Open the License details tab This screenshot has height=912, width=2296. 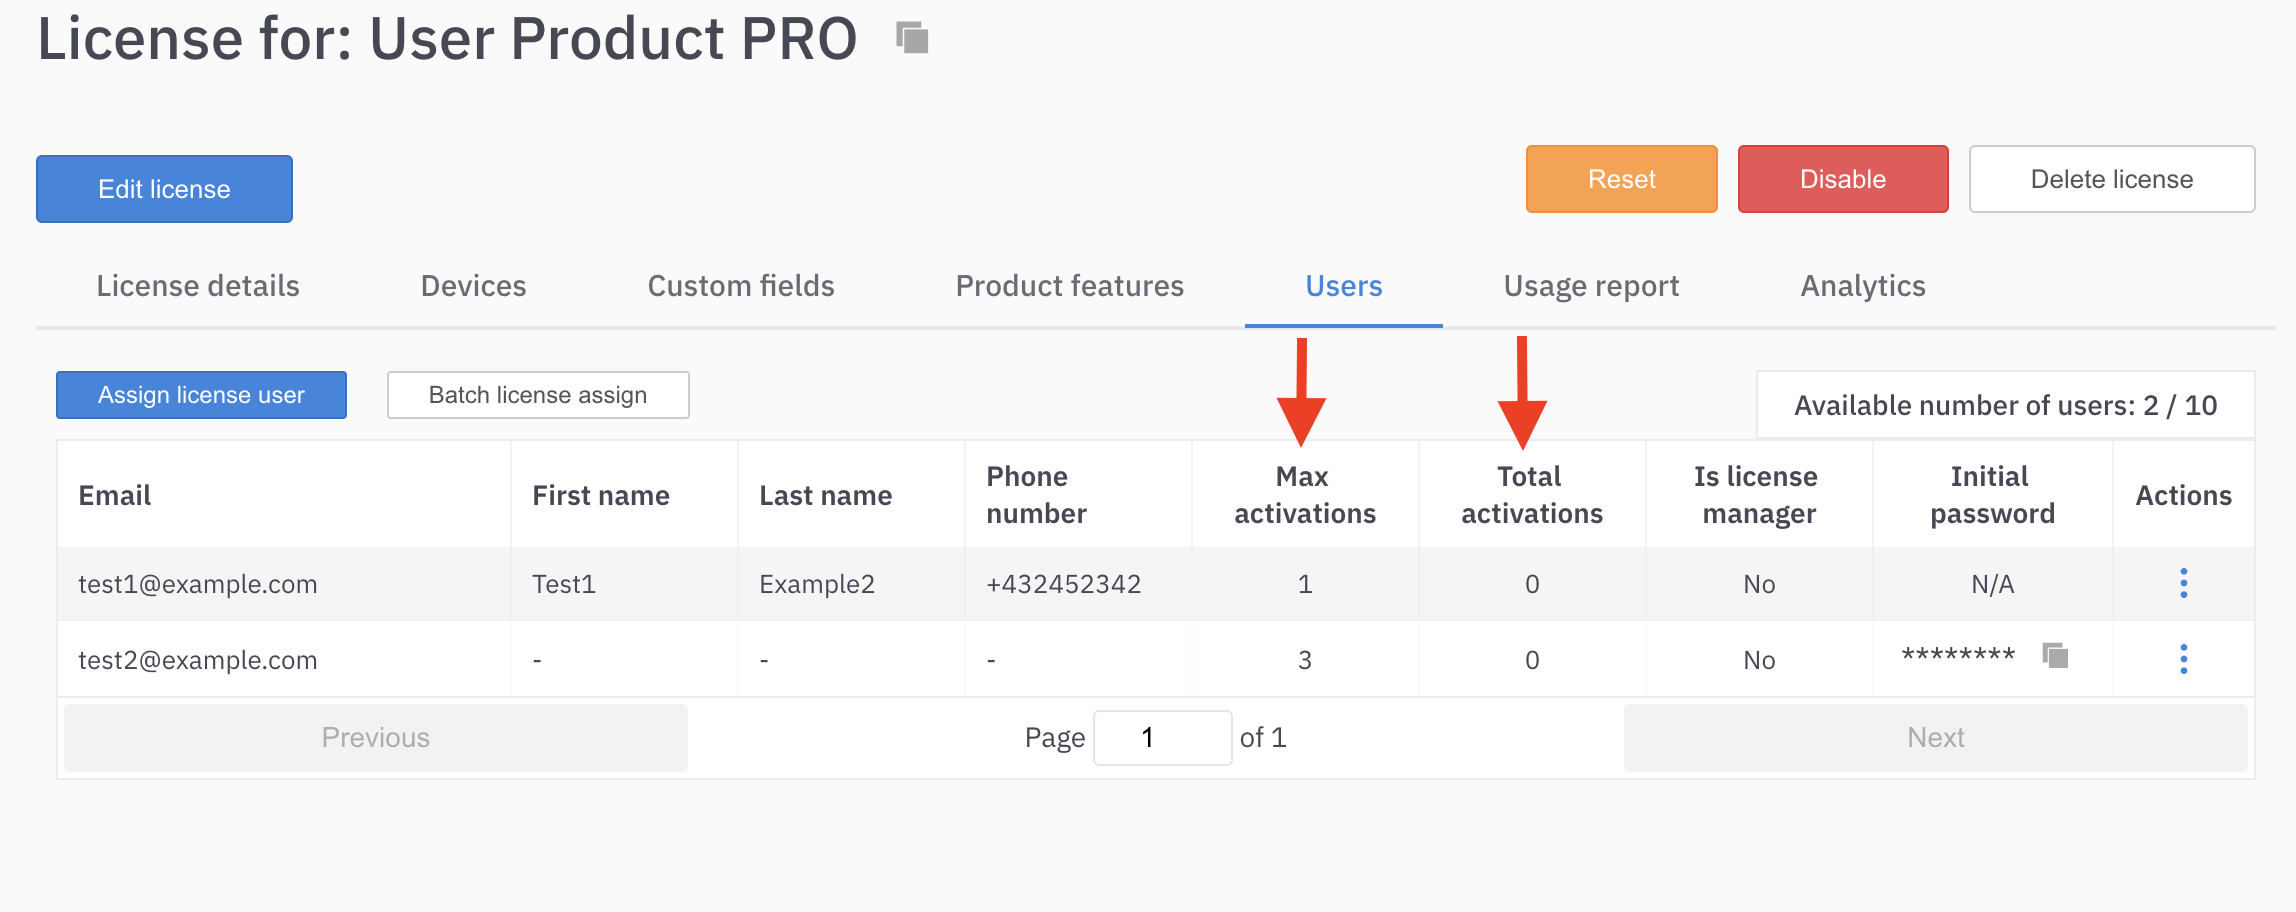198,286
